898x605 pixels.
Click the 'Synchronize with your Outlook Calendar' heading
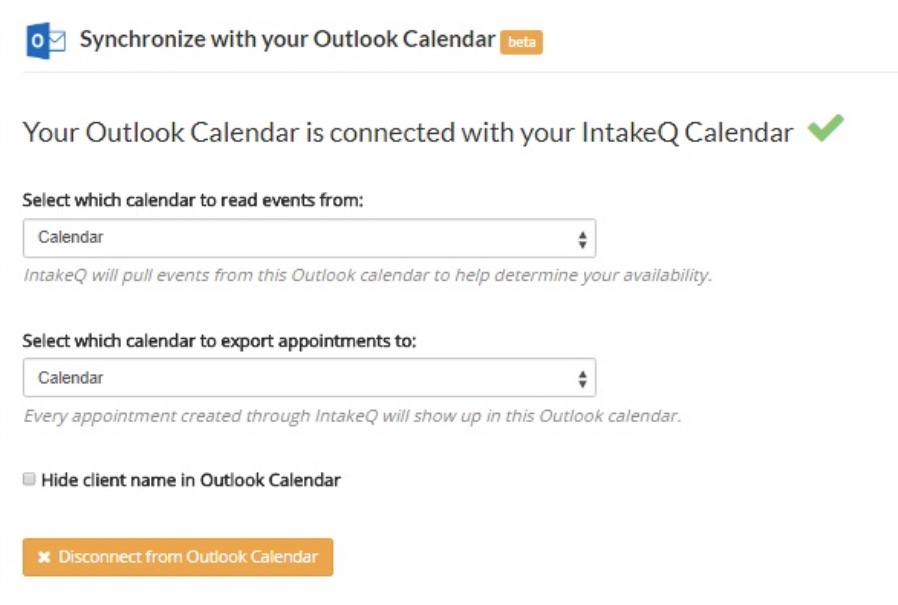pos(287,40)
